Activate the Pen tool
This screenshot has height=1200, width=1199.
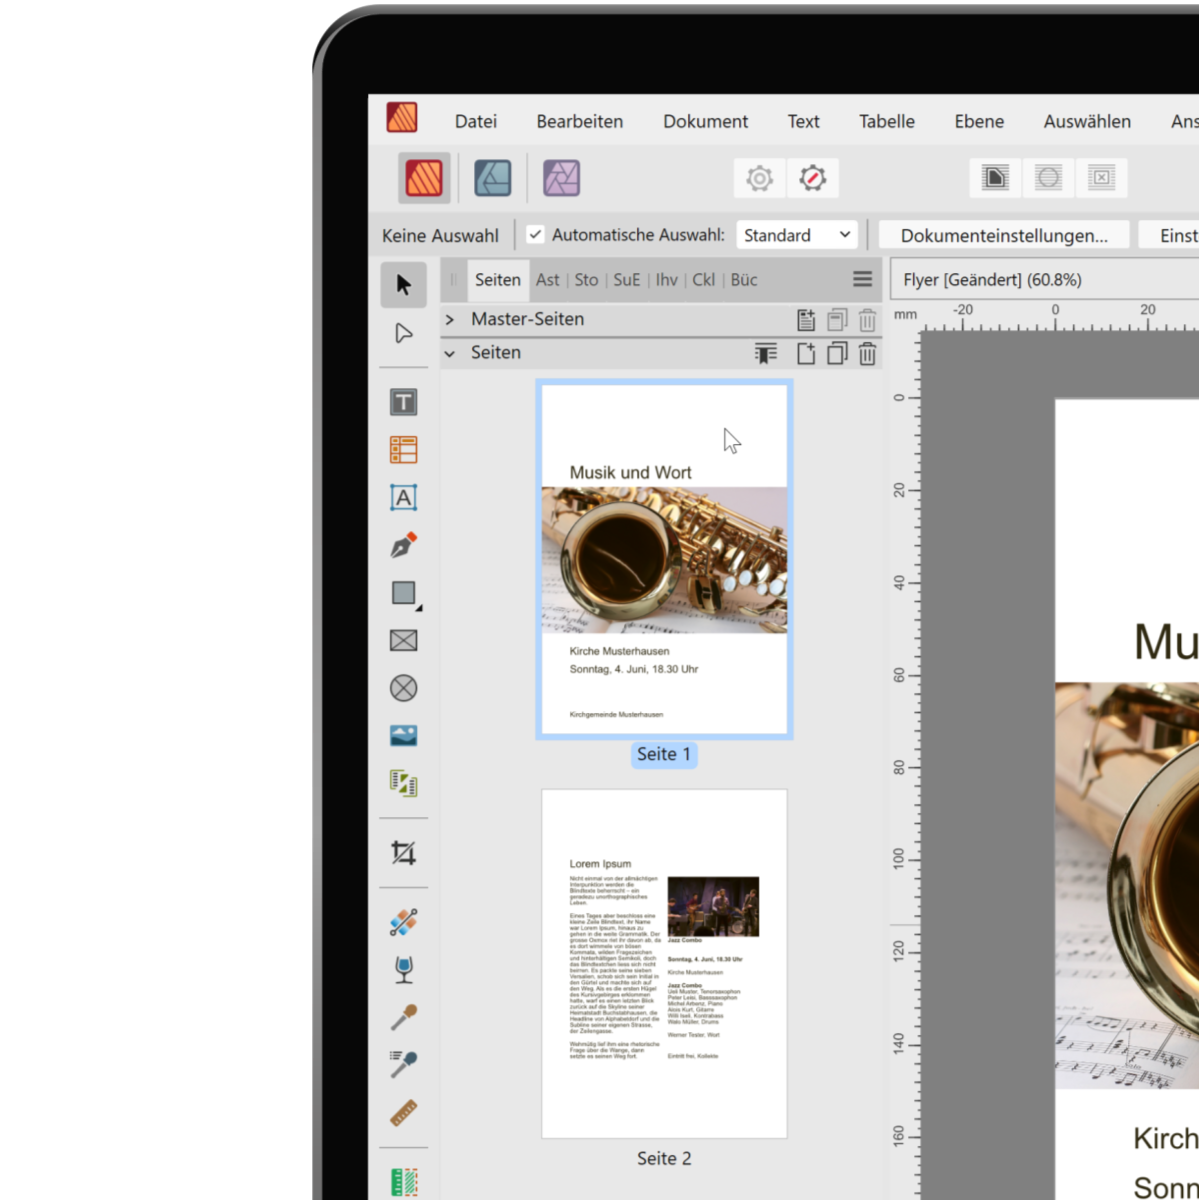click(403, 545)
